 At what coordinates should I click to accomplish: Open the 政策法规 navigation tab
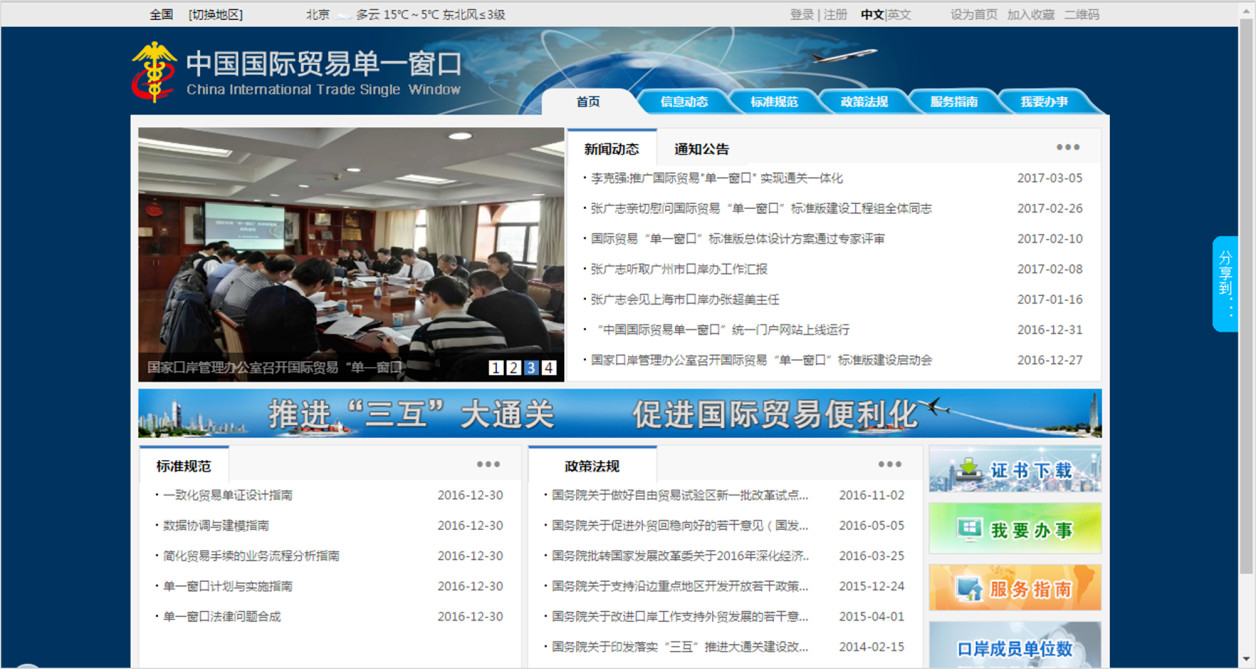(x=864, y=102)
